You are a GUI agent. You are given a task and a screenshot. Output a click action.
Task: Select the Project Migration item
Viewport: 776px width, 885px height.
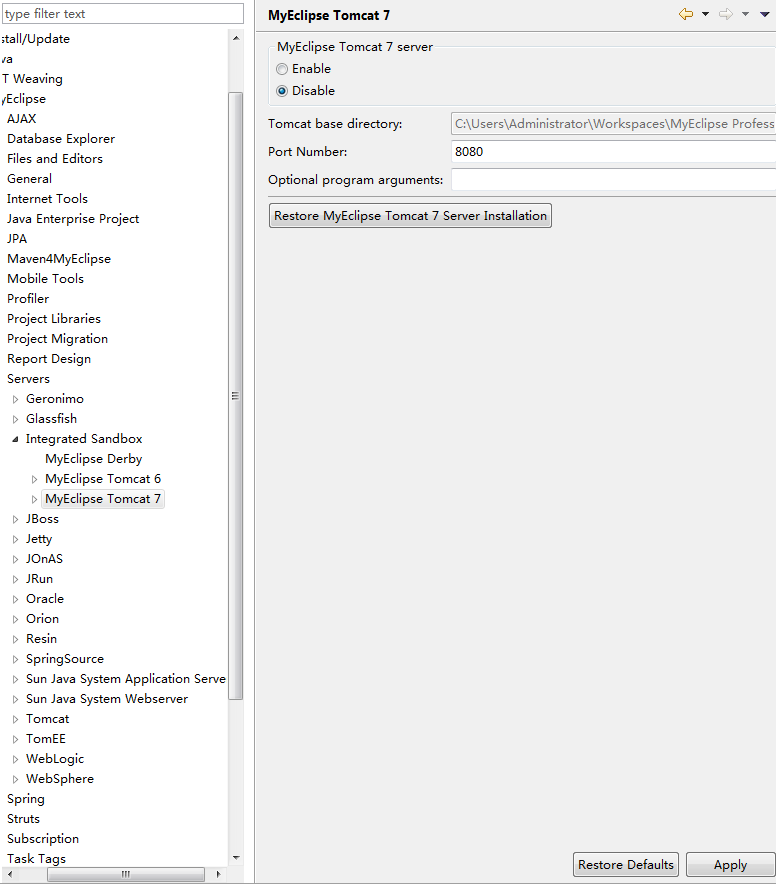coord(57,339)
